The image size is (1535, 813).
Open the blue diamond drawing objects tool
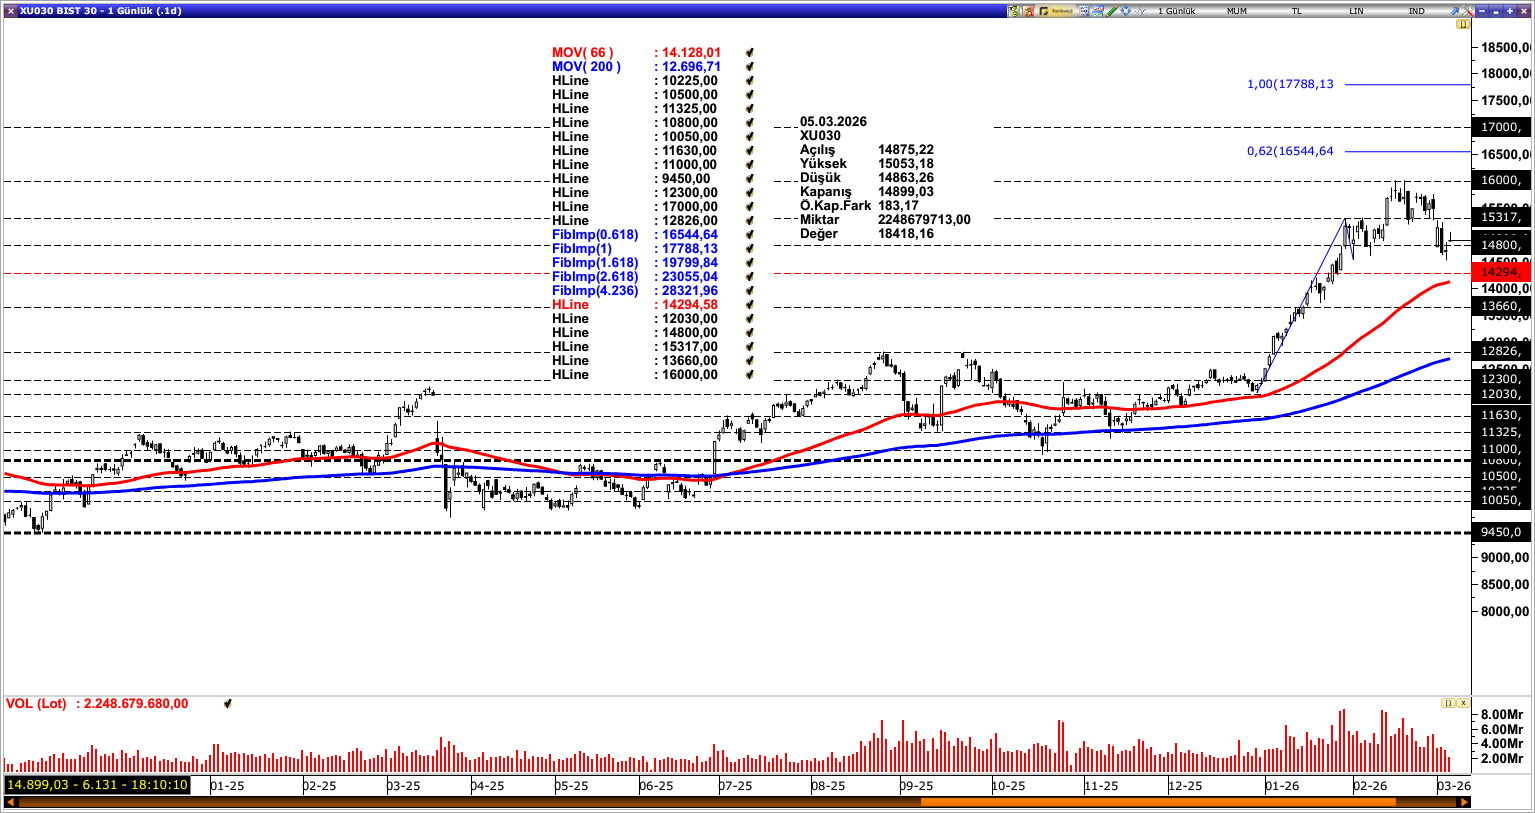click(1124, 11)
